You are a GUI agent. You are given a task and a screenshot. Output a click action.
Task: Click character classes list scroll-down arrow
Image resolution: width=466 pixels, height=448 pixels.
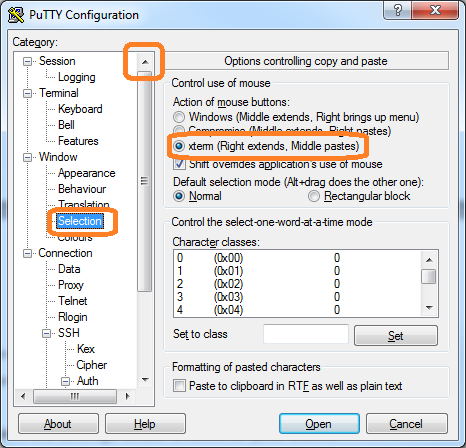(x=429, y=307)
